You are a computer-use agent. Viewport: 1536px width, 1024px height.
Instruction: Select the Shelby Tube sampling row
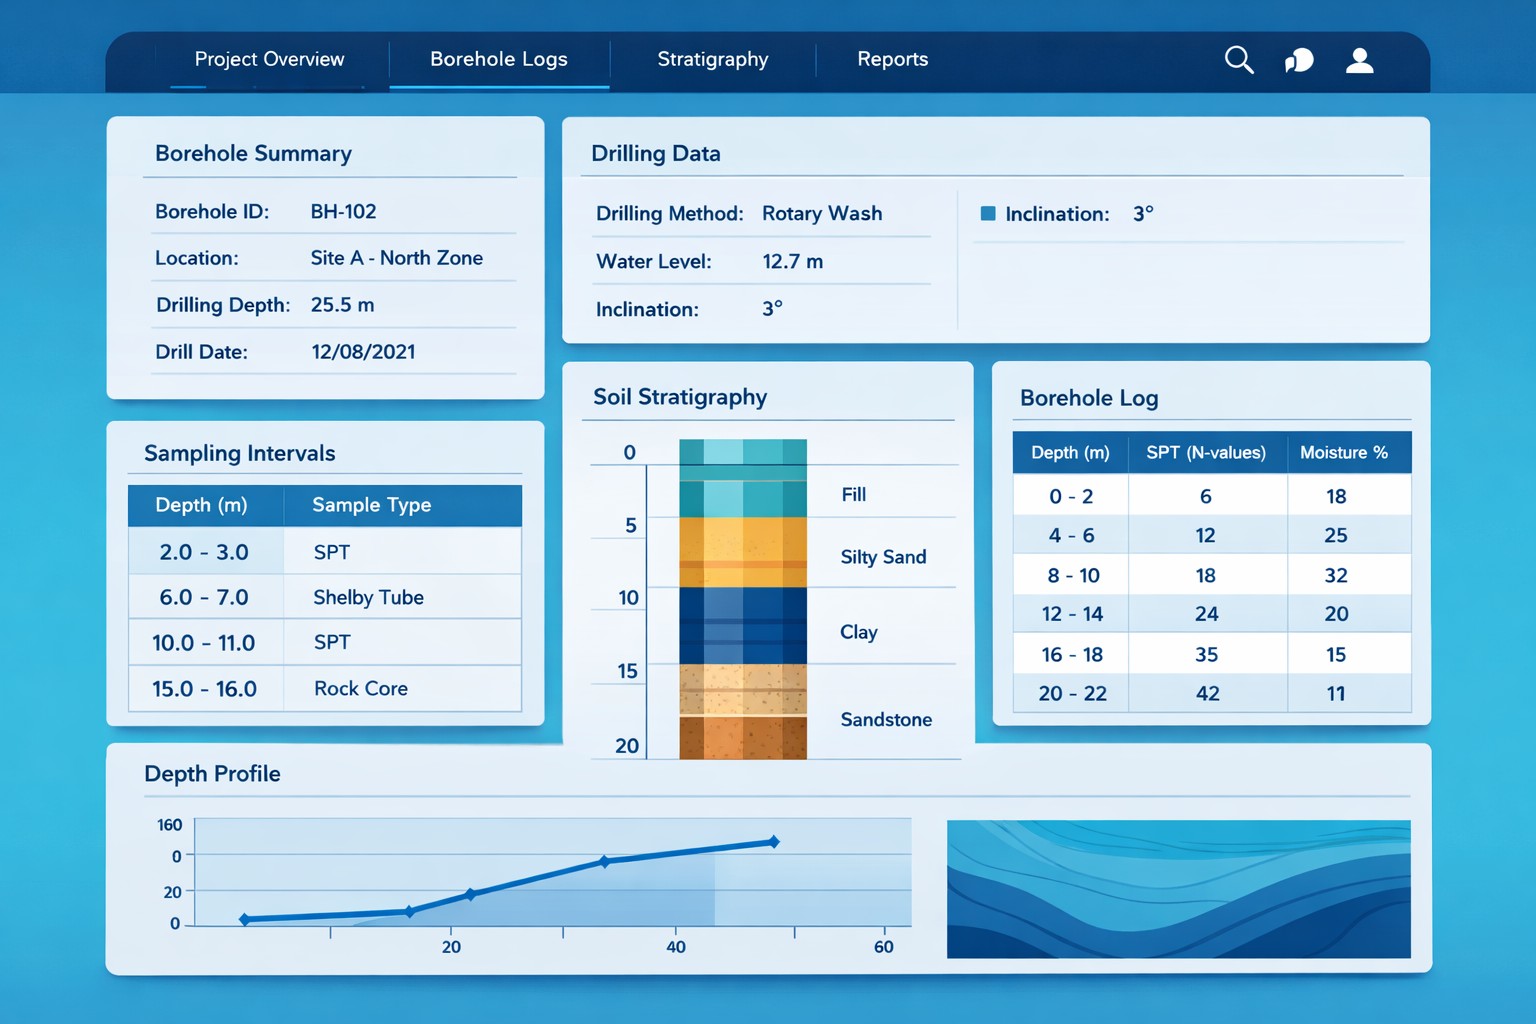(324, 596)
